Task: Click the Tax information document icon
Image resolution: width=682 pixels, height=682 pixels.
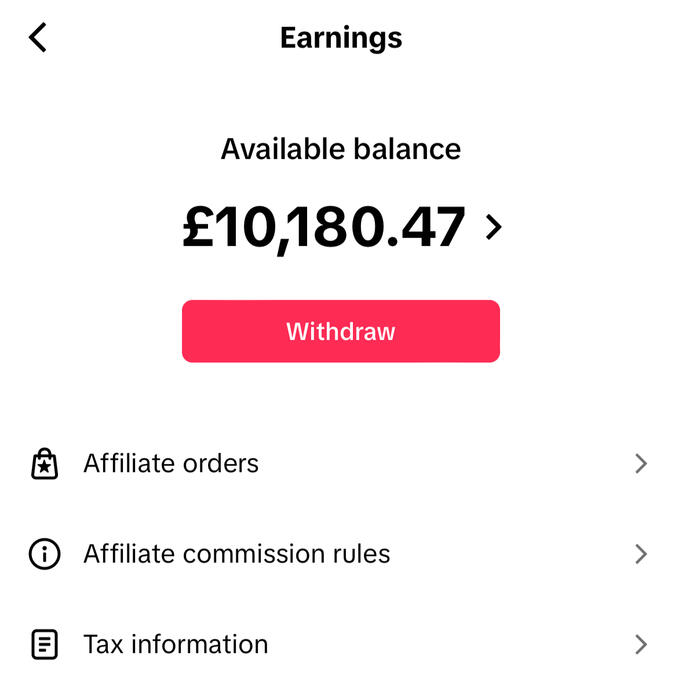Action: [45, 644]
